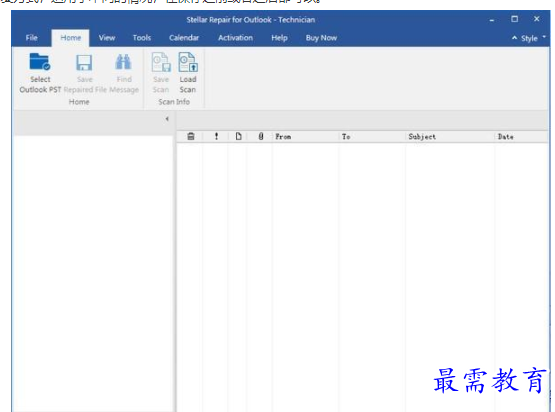Collapse the ribbon with the caret icon

point(514,38)
